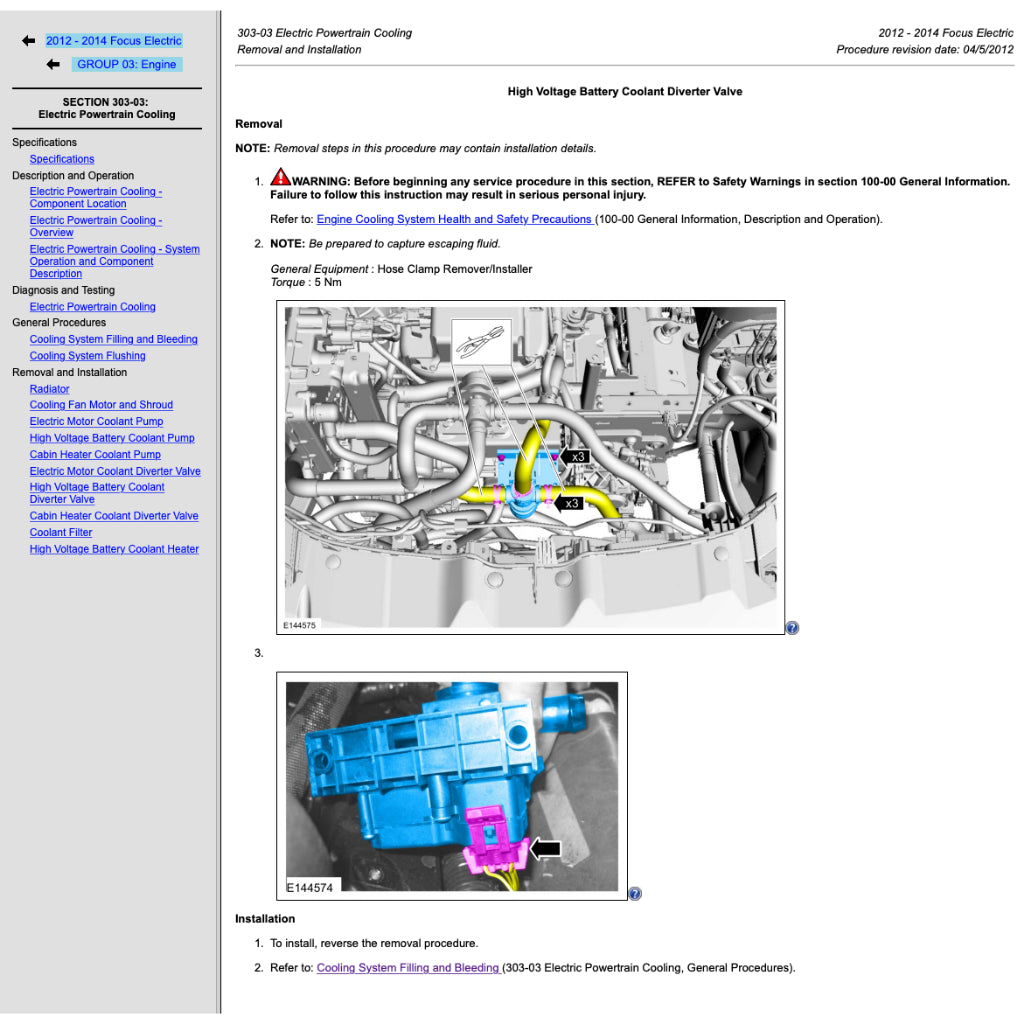Click the back arrow beside GROUP 03: Engine

(x=53, y=64)
